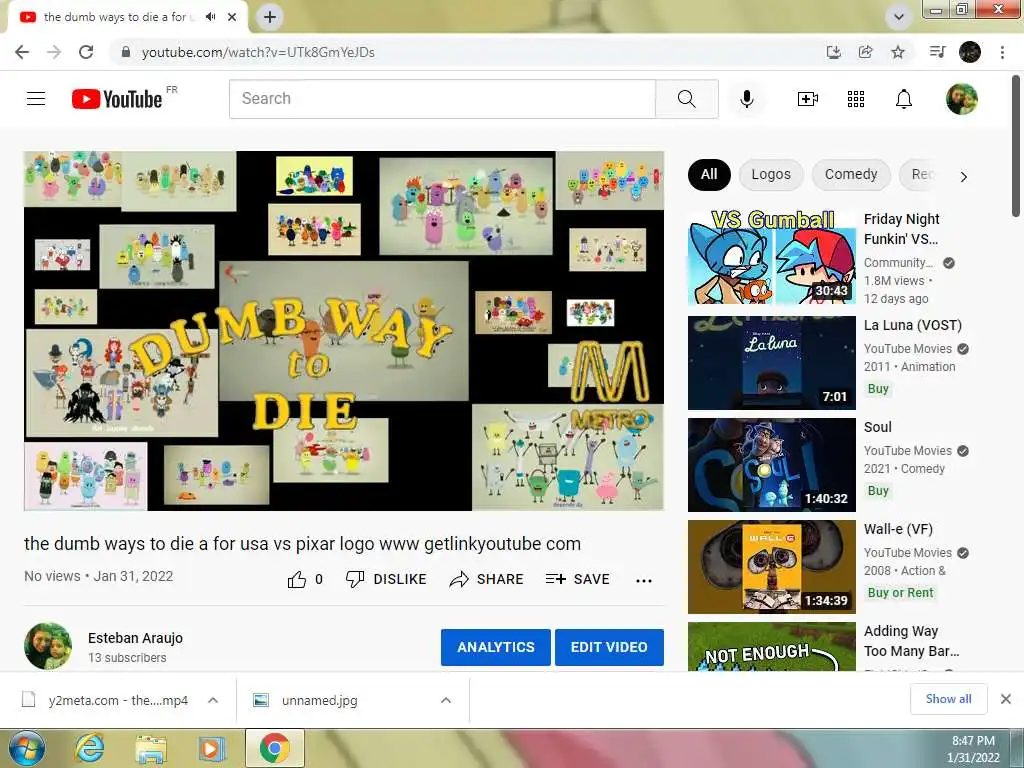This screenshot has width=1024, height=768.
Task: Click the browser forward arrow
Action: tap(54, 52)
